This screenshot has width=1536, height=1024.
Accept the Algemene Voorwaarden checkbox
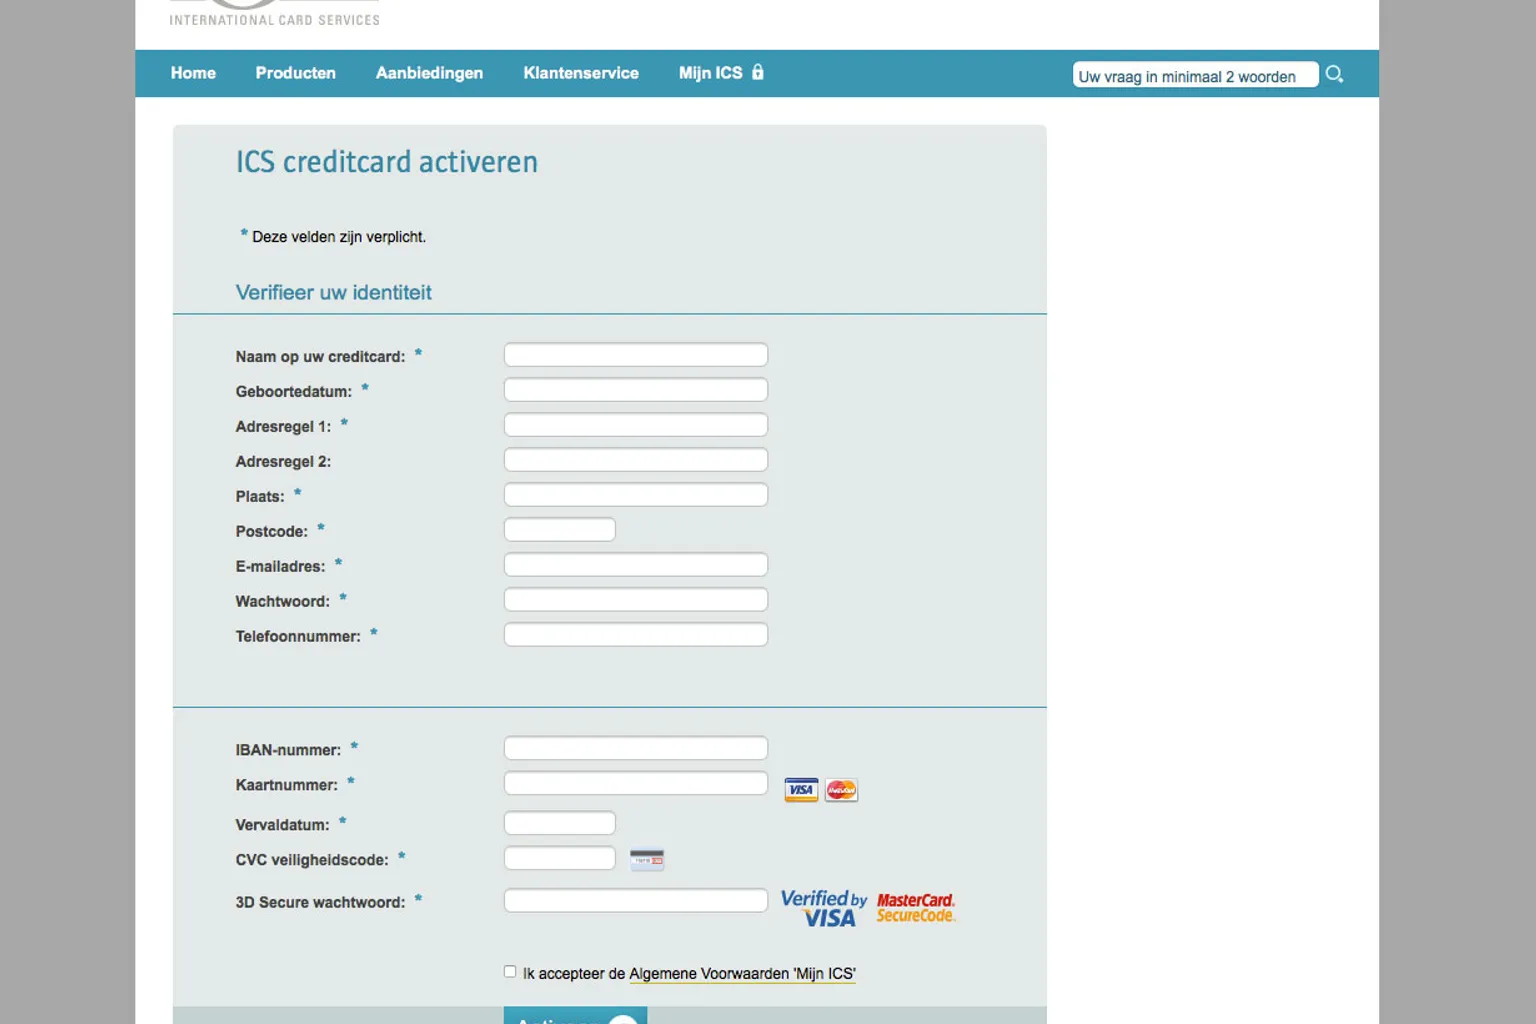click(510, 972)
